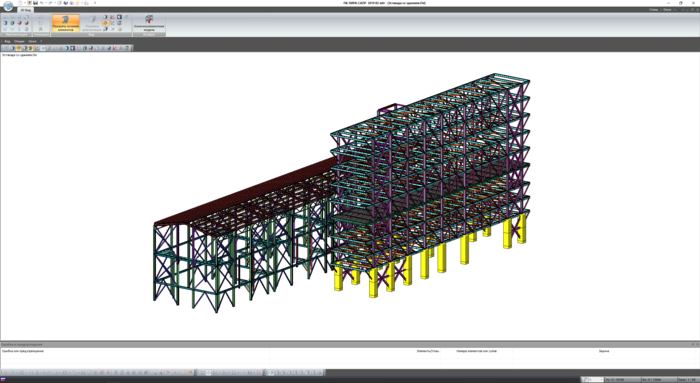Open the Конечноэлементная модель ribbon button
The image size is (700, 383).
point(149,23)
